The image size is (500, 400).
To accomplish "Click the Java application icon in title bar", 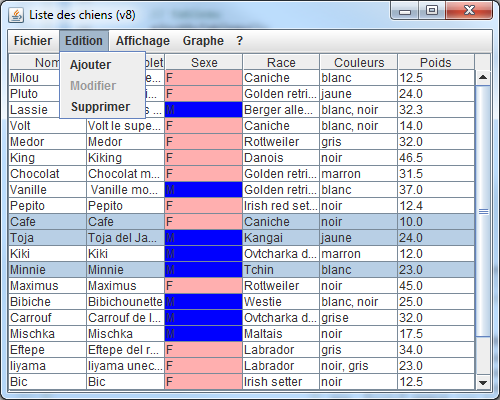I will pyautogui.click(x=16, y=15).
